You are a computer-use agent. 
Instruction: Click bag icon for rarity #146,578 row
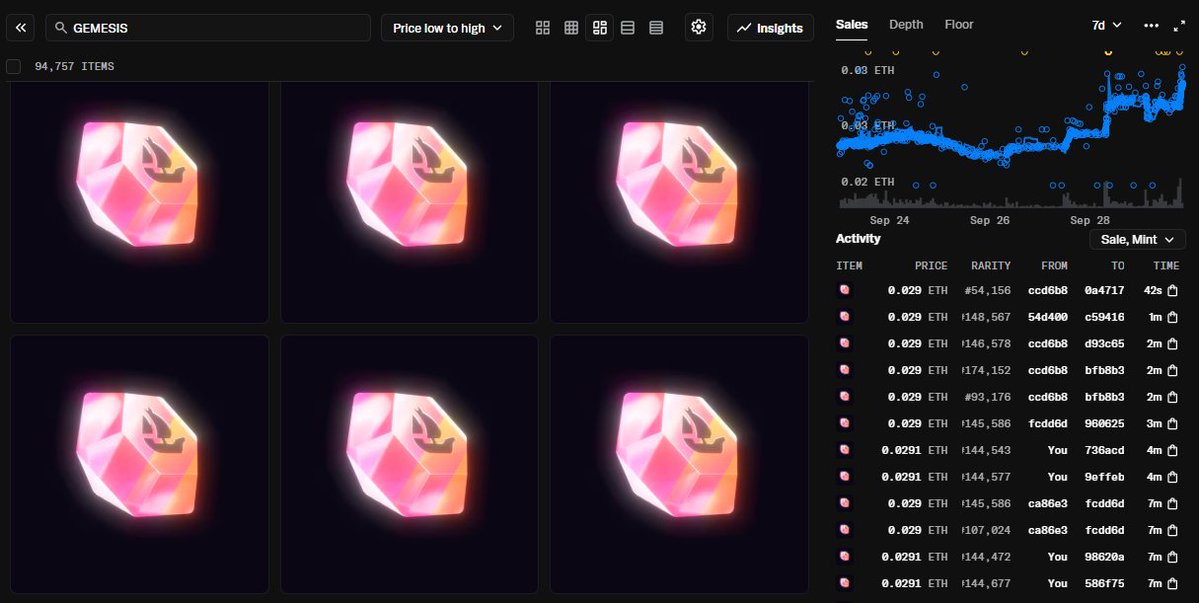click(1172, 344)
